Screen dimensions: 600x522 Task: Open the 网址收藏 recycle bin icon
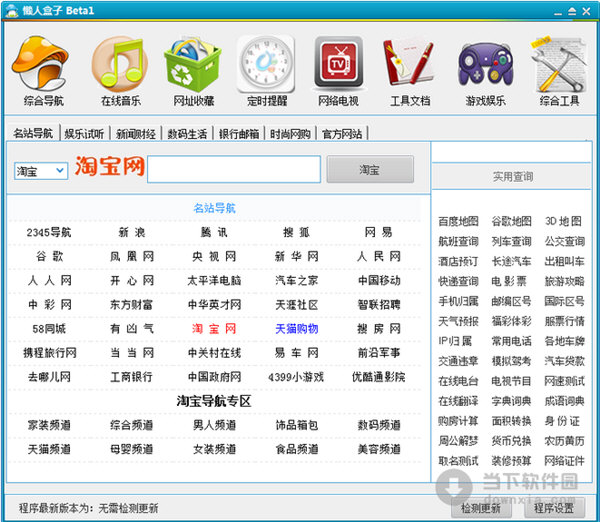tap(193, 64)
